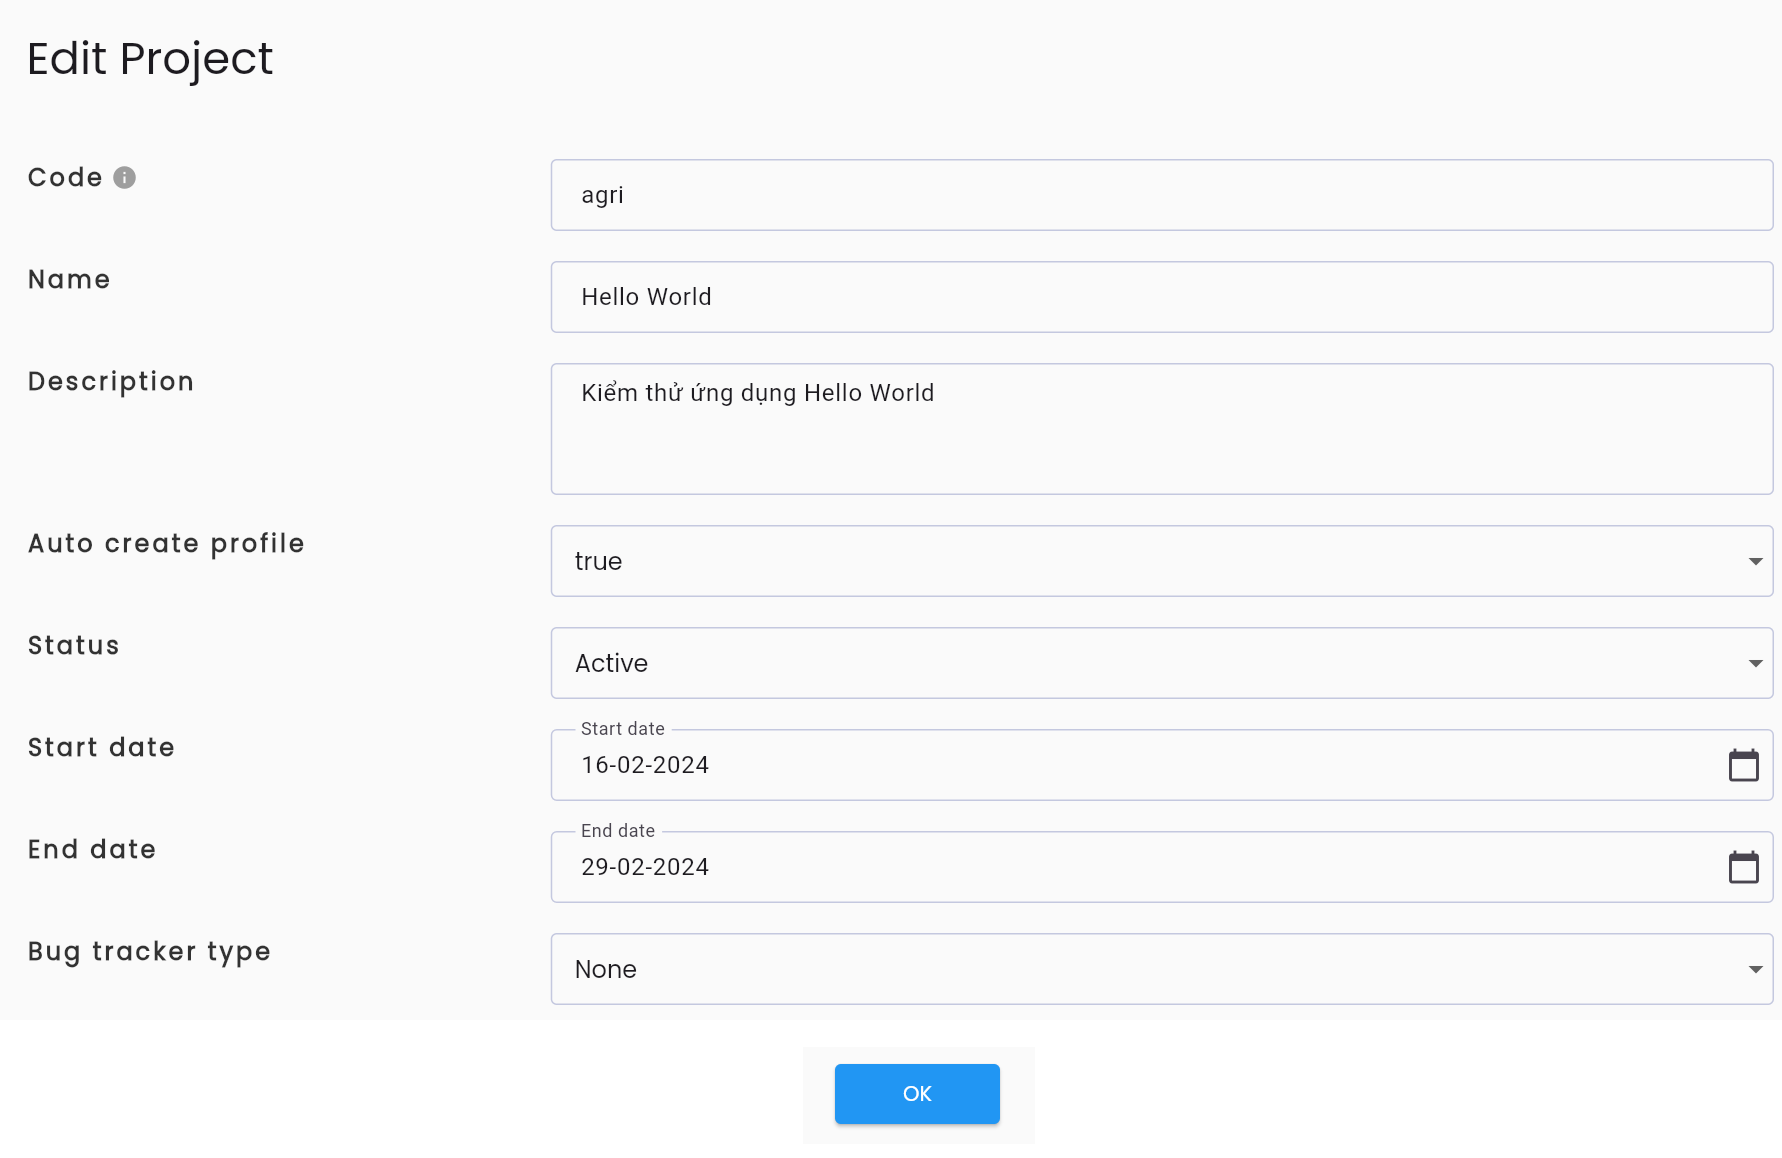Click the left-side 'Start date' label
Viewport: 1782px width, 1158px height.
pos(101,747)
